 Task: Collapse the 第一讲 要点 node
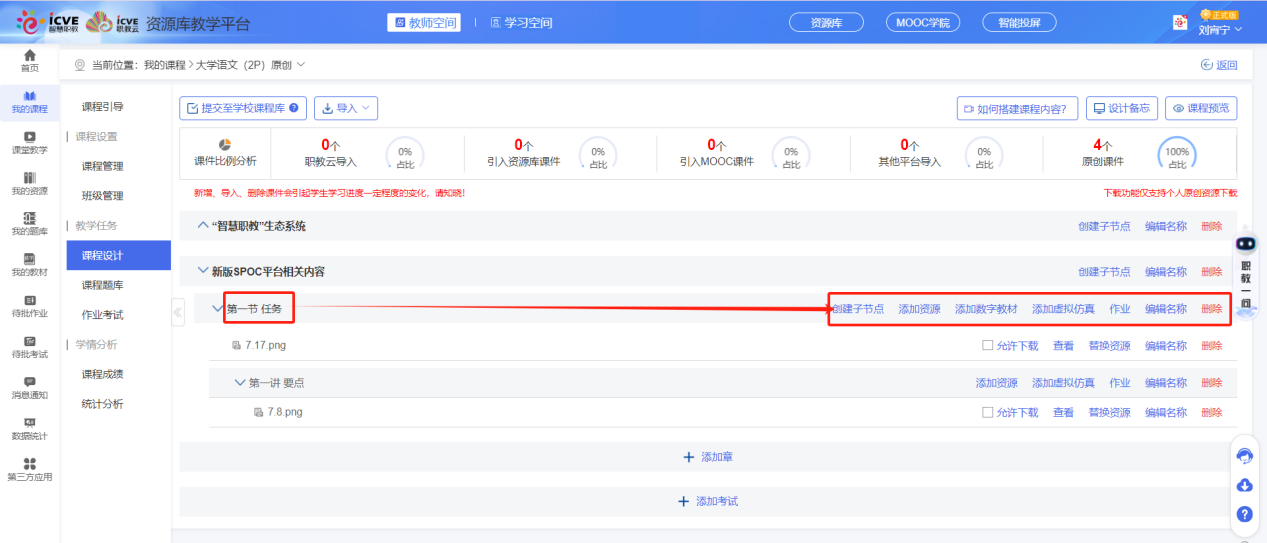(239, 383)
